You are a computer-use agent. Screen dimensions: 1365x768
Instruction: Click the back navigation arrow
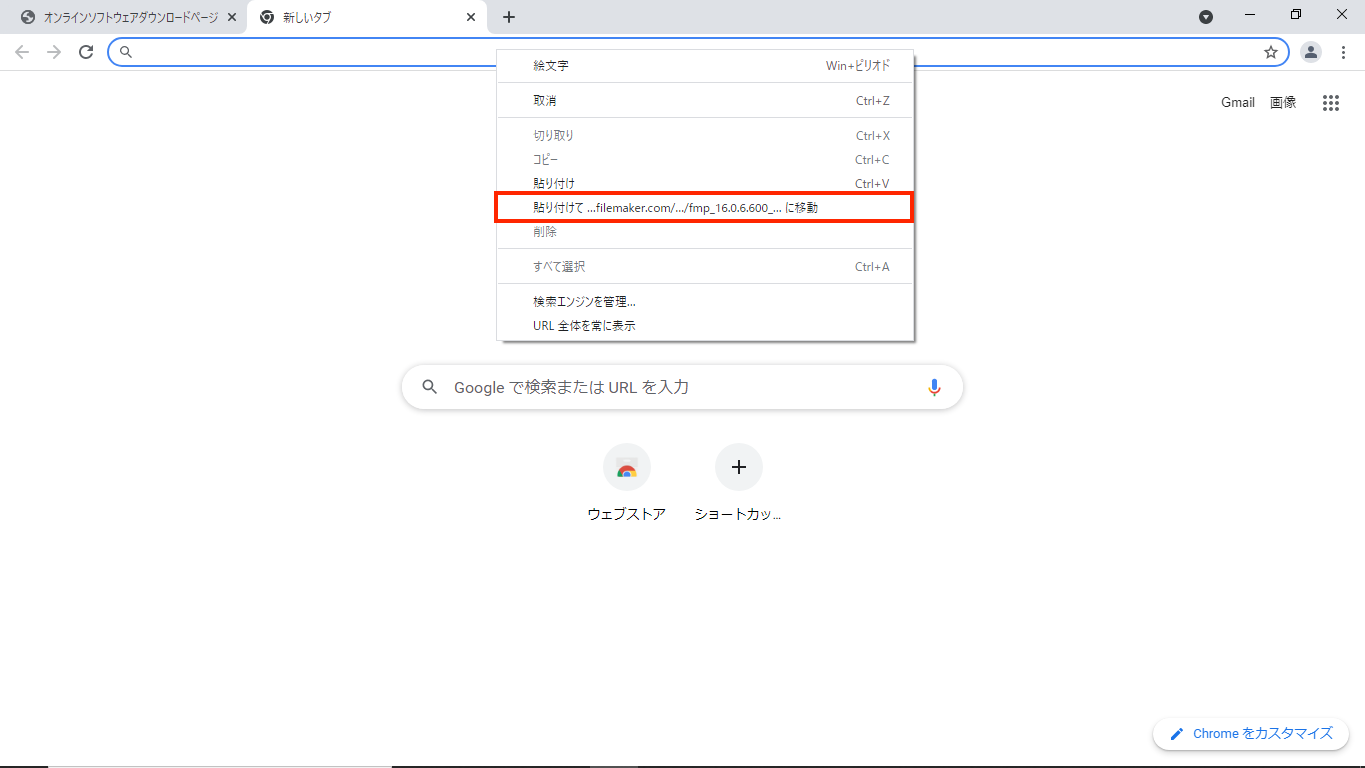[22, 52]
